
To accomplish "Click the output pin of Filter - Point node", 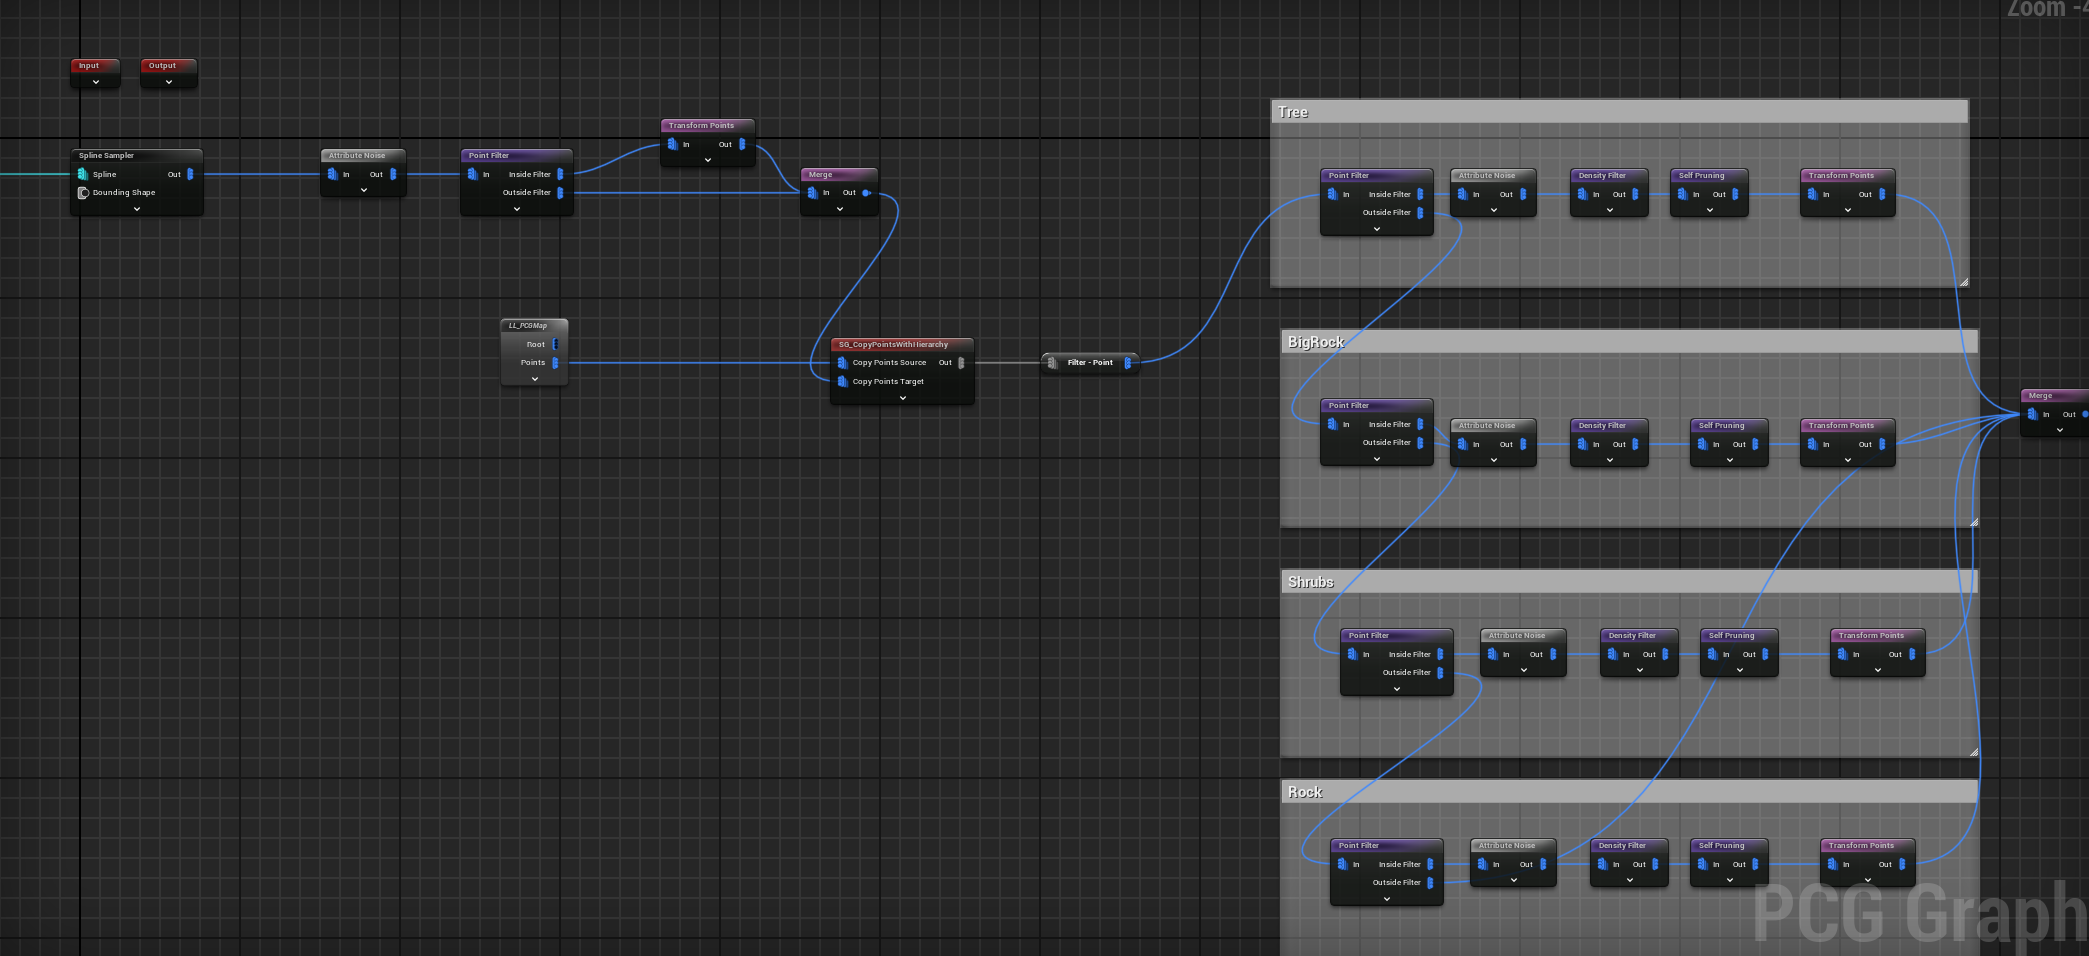I will [1127, 363].
